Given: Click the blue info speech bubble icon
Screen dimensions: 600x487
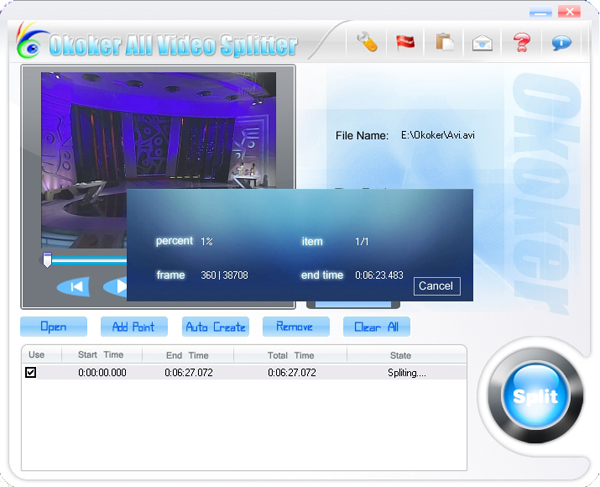Looking at the screenshot, I should 561,42.
